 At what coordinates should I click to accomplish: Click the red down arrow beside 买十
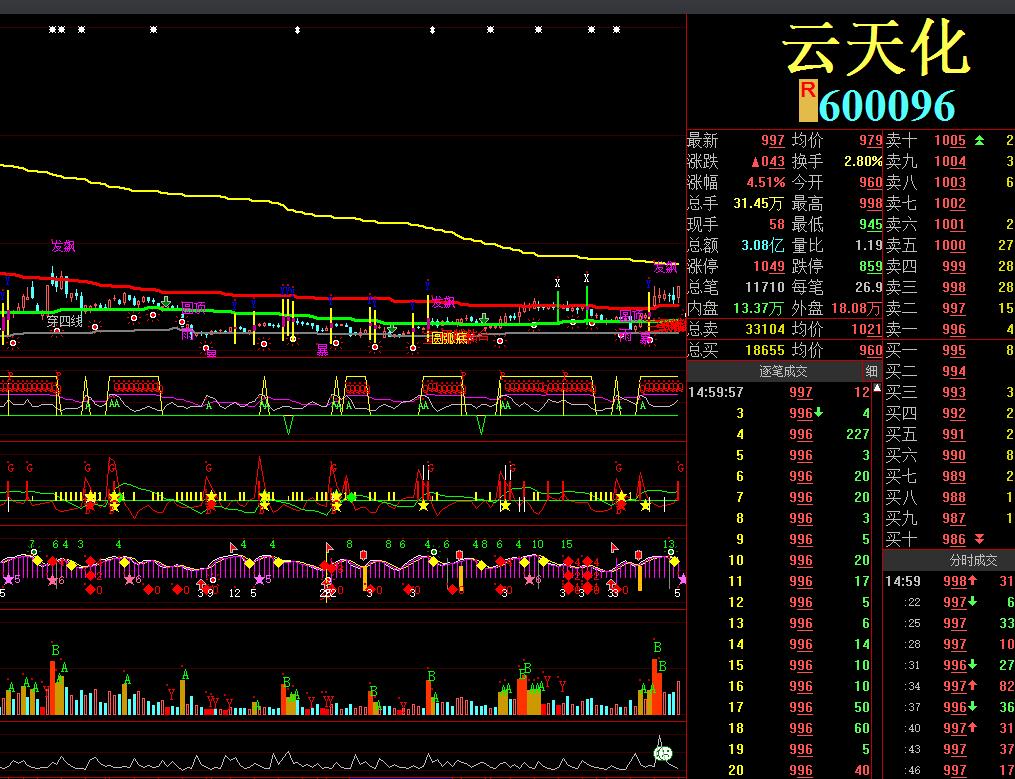pos(979,539)
